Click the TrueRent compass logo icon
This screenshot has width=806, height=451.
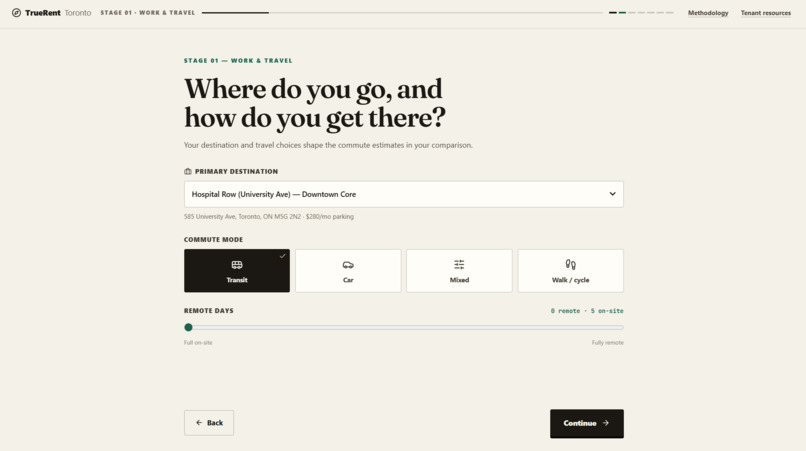[x=16, y=13]
